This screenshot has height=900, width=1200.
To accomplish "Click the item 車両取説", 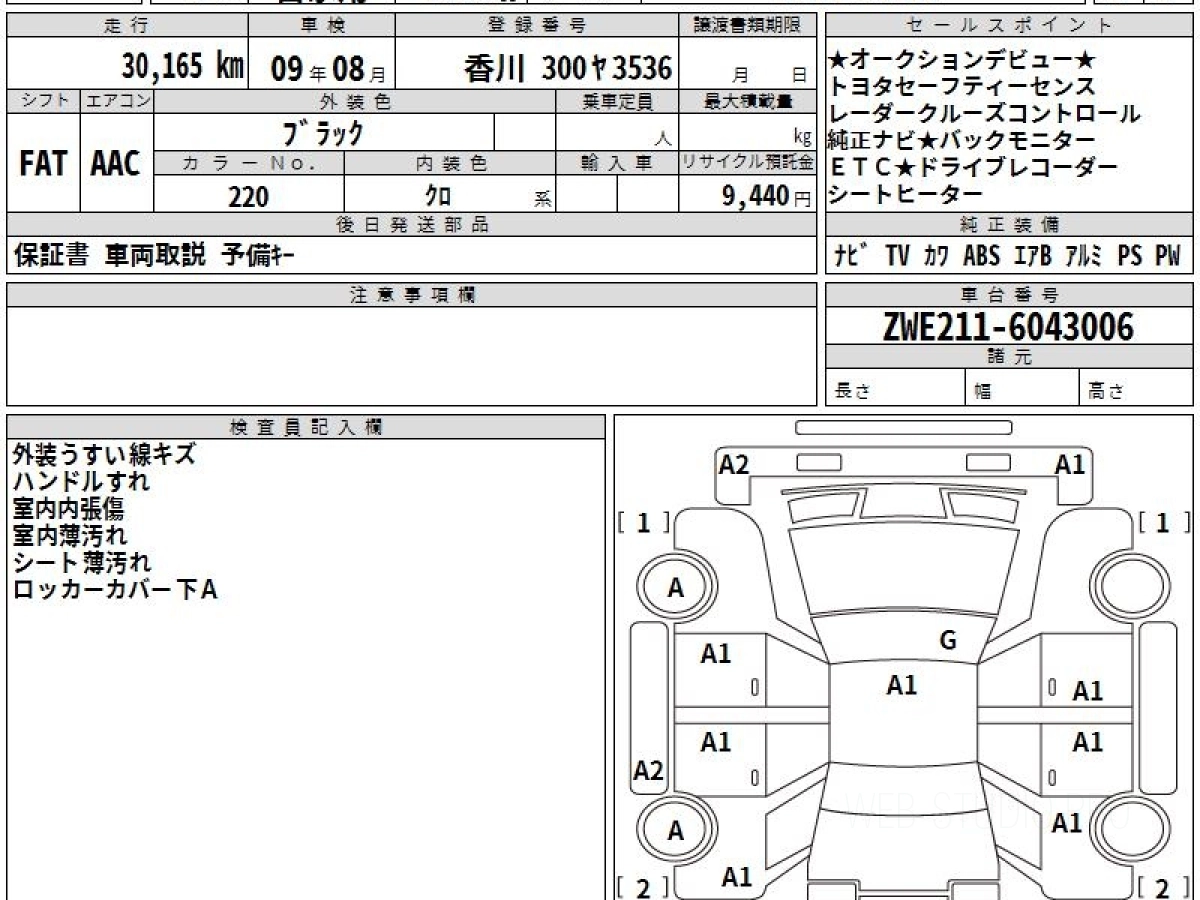I will (x=155, y=256).
